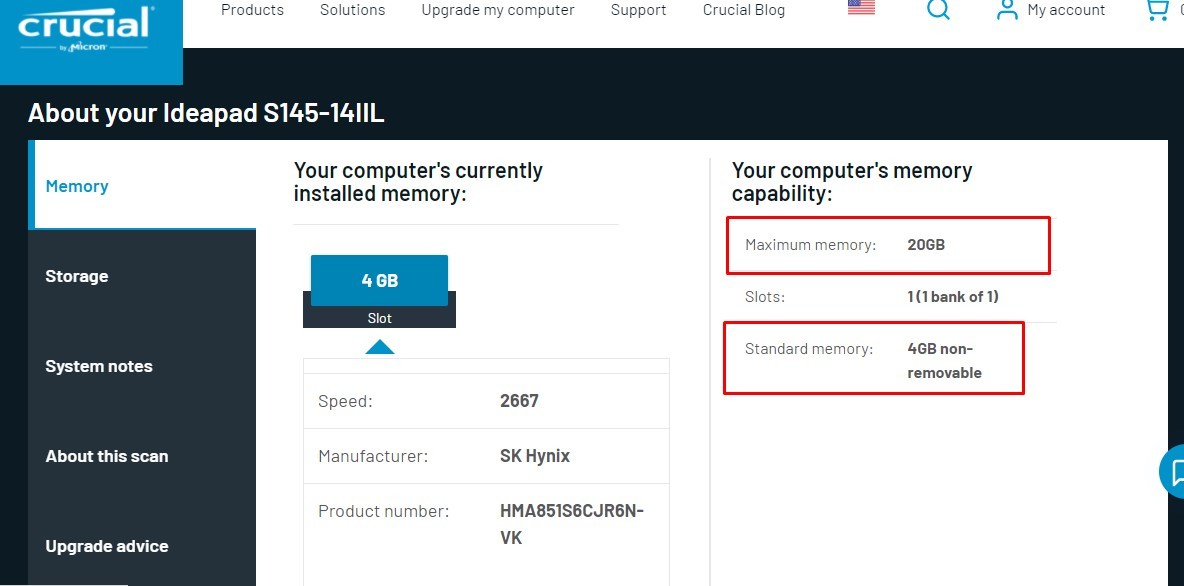
Task: Select the Memory sidebar tab
Action: [142, 185]
